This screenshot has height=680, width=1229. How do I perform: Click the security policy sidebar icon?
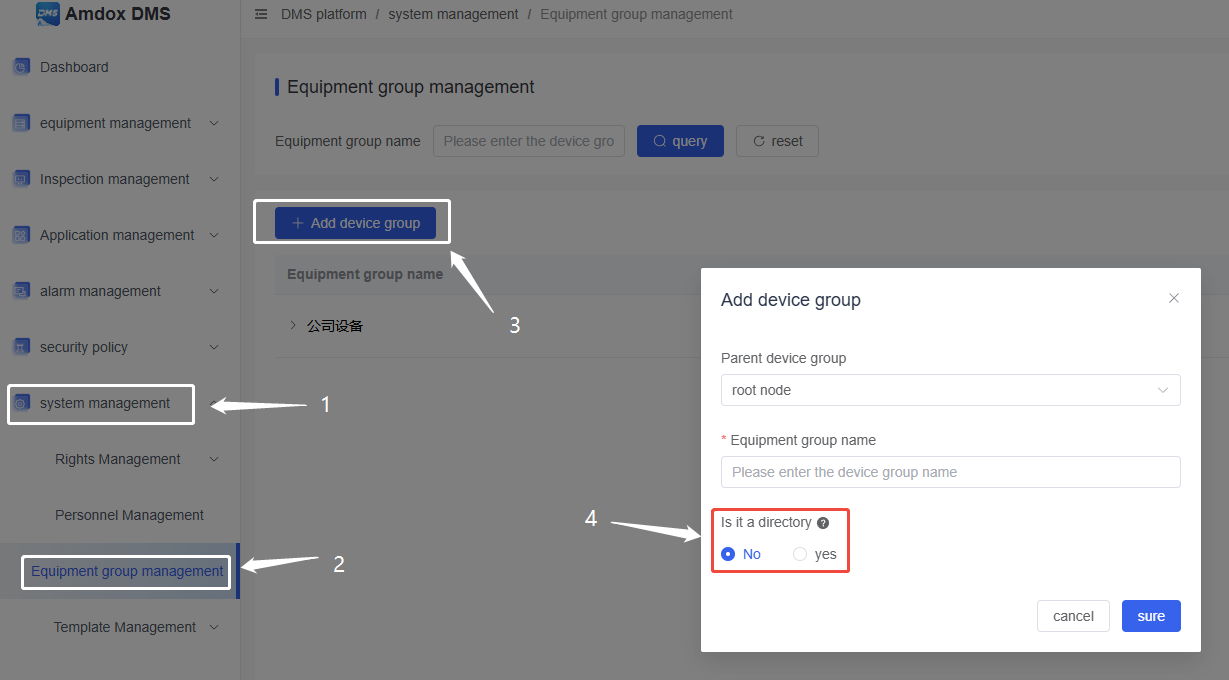[x=21, y=347]
